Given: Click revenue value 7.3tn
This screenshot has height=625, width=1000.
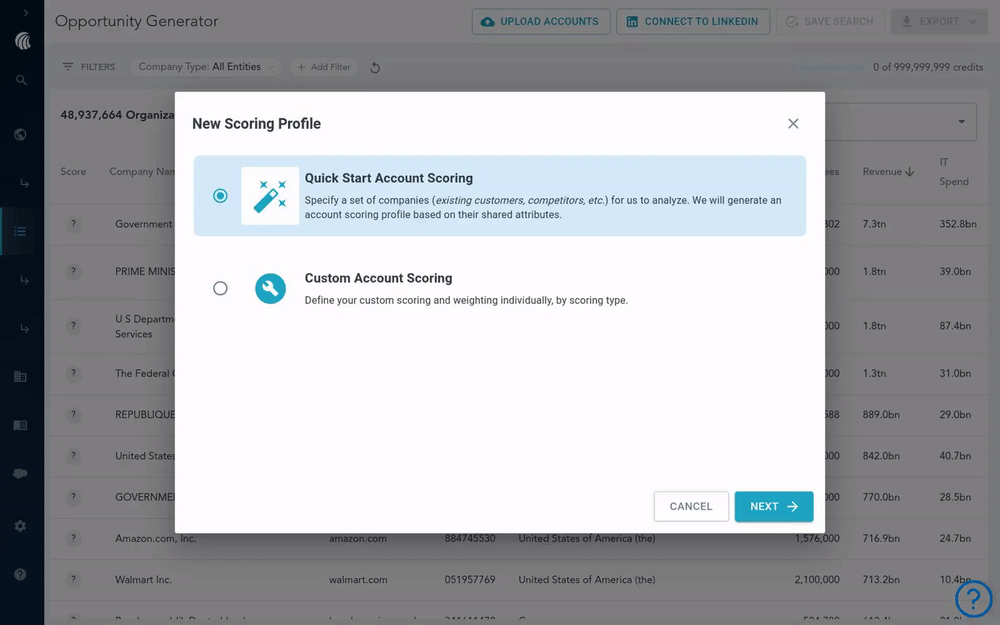Looking at the screenshot, I should tap(874, 224).
